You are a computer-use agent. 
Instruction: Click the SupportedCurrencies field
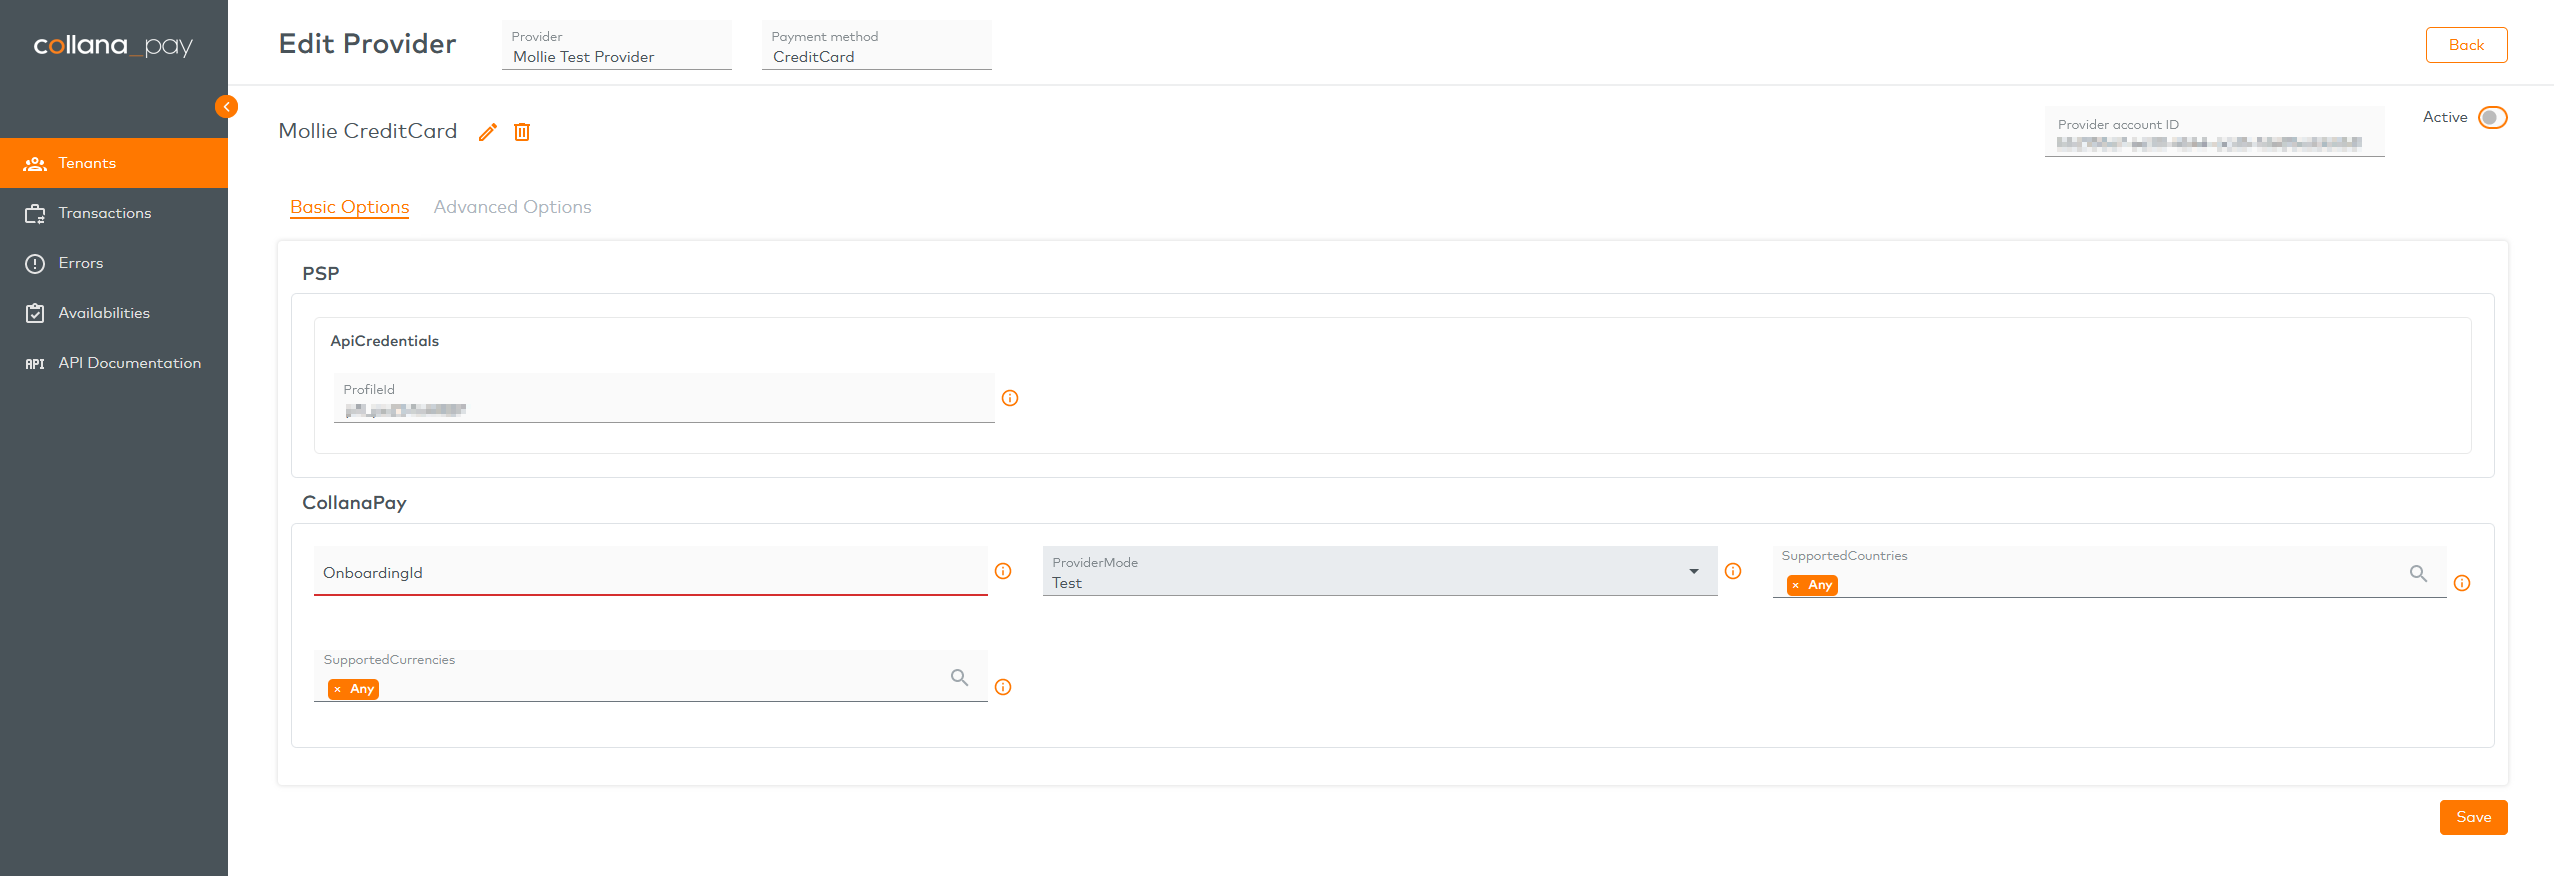coord(651,676)
